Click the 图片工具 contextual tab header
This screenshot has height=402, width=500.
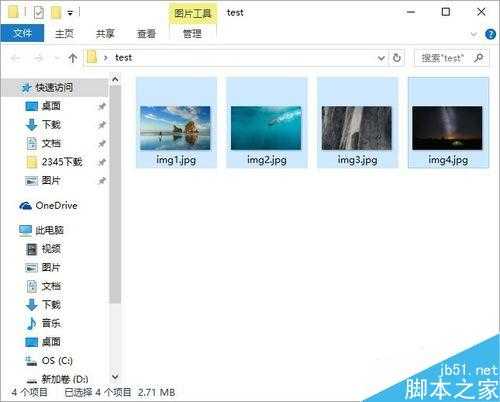[193, 13]
